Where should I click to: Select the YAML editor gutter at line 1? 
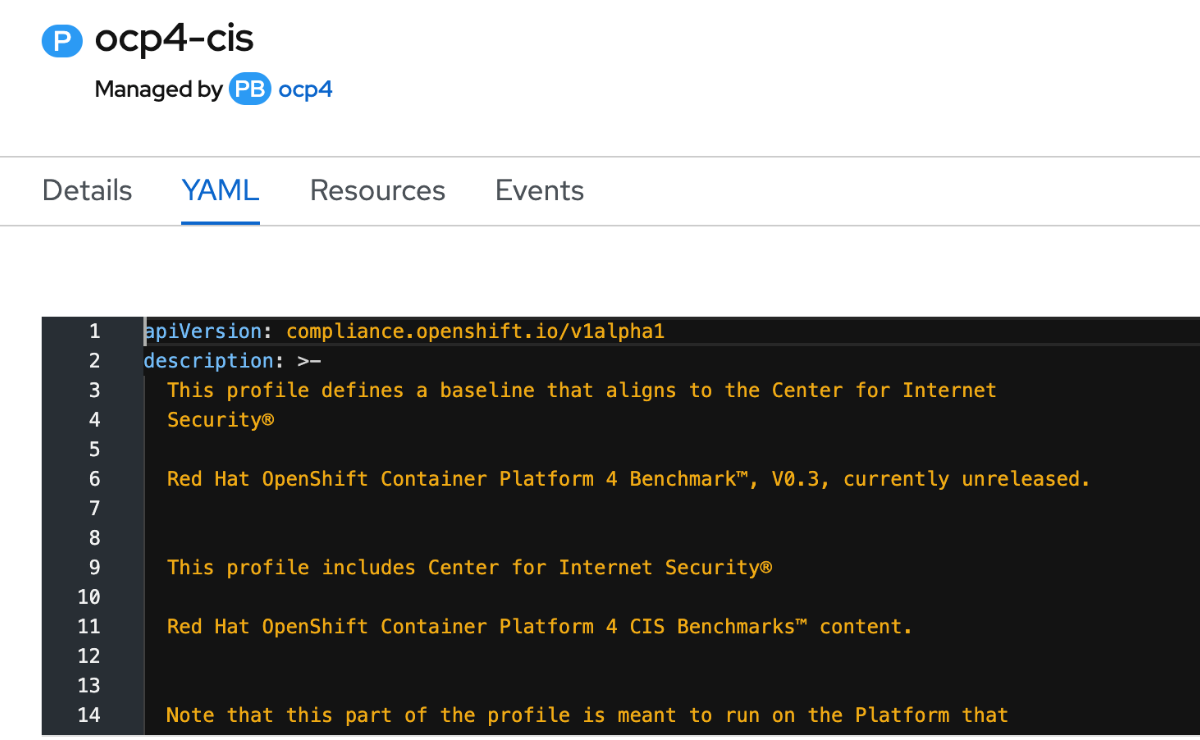pos(94,331)
